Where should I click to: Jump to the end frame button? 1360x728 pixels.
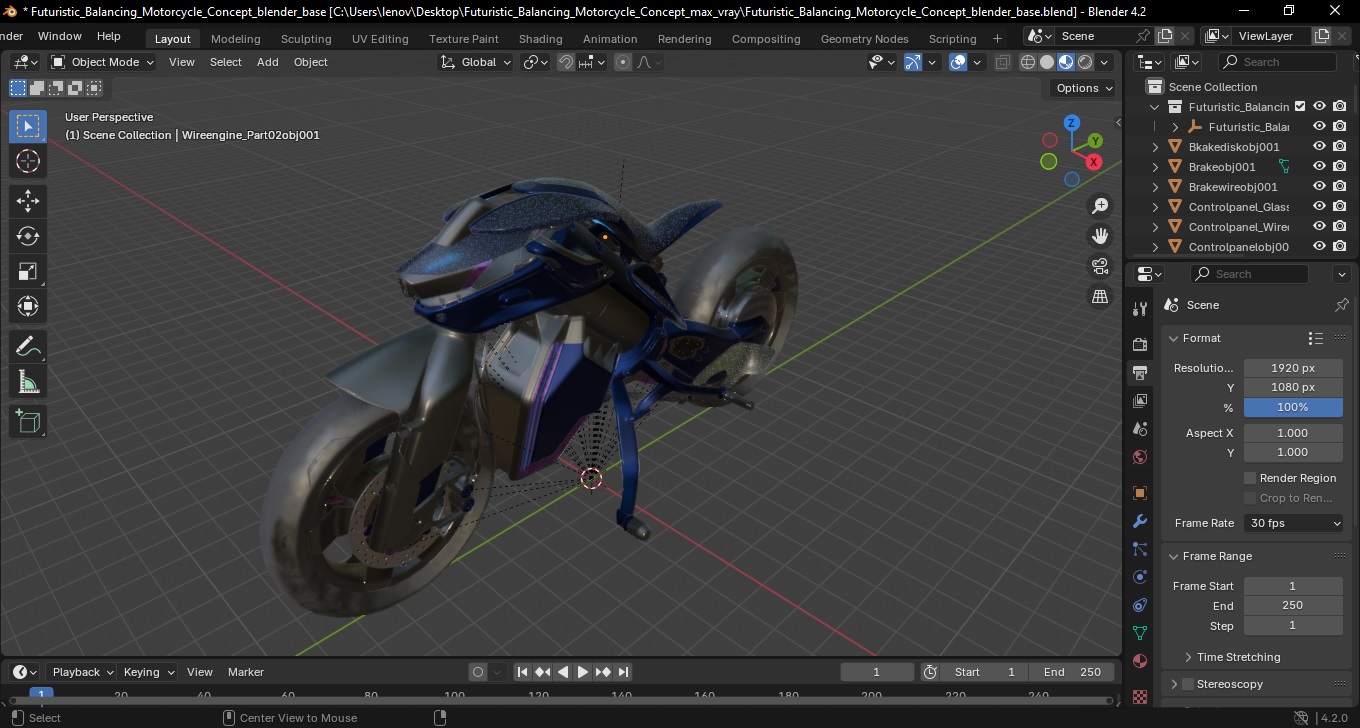pyautogui.click(x=623, y=672)
